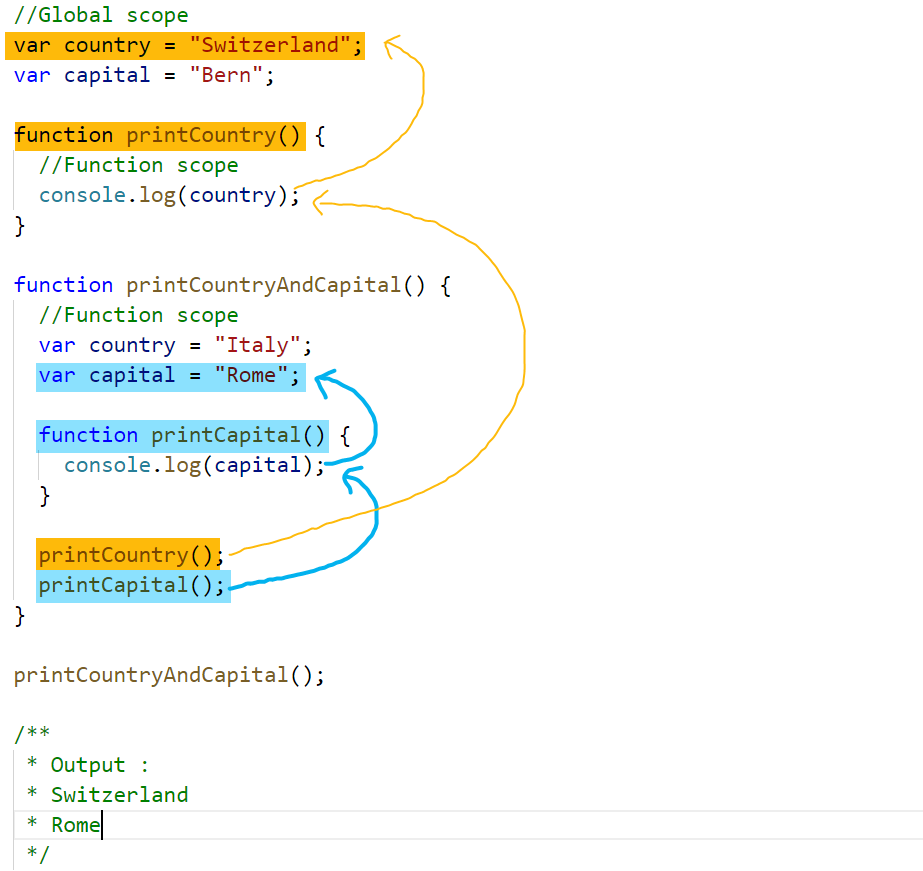
Task: Place cursor after Rome in the output comment
Action: pyautogui.click(x=101, y=825)
